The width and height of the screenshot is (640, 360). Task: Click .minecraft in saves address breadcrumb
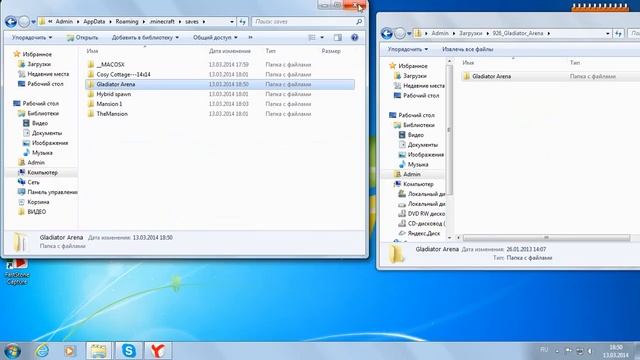(162, 22)
